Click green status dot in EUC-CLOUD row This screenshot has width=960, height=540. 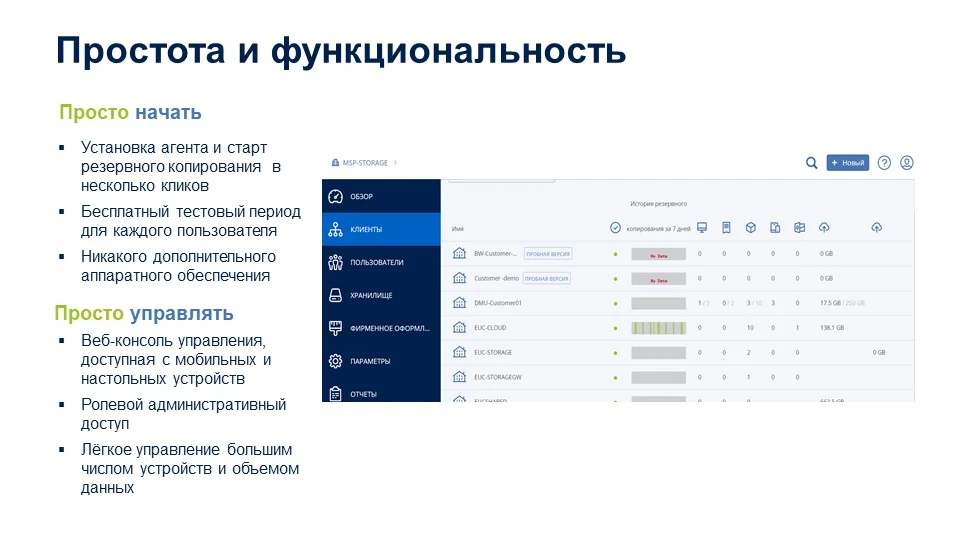[615, 328]
